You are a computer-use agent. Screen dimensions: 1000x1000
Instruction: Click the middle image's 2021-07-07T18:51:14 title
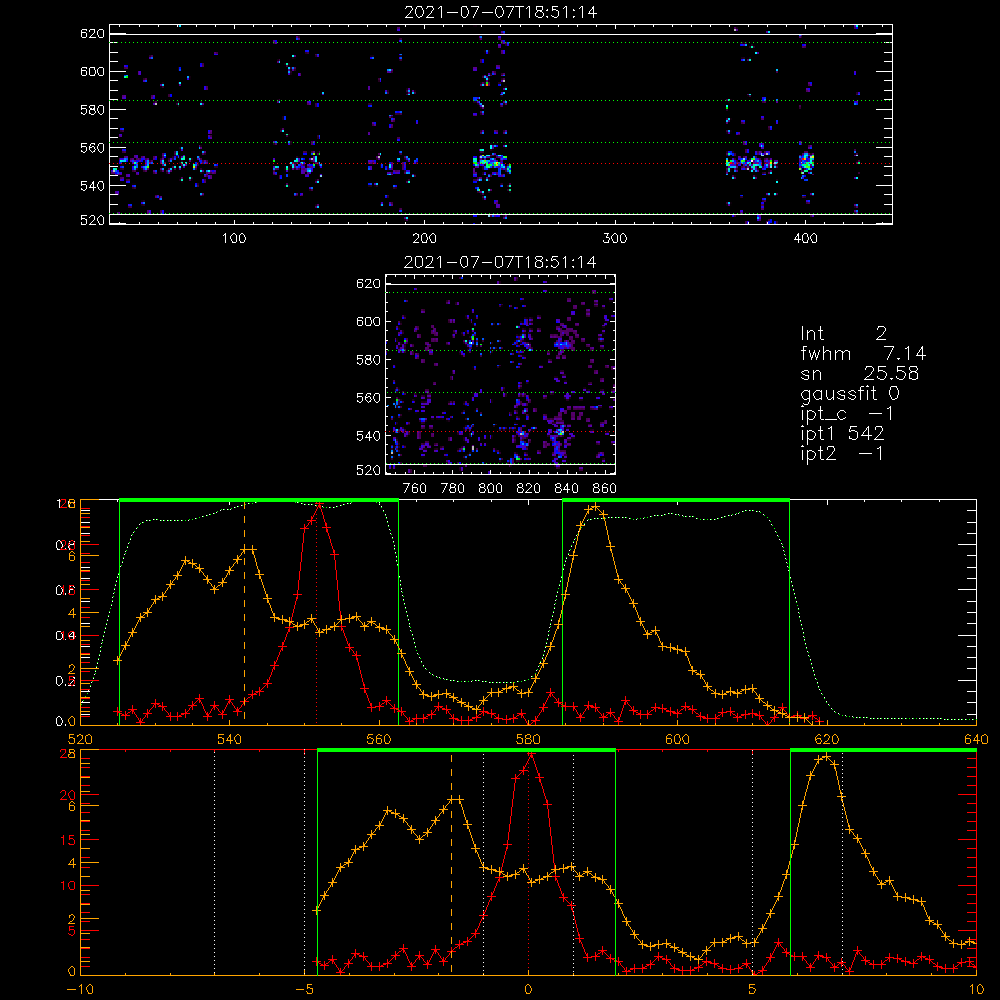coord(500,262)
